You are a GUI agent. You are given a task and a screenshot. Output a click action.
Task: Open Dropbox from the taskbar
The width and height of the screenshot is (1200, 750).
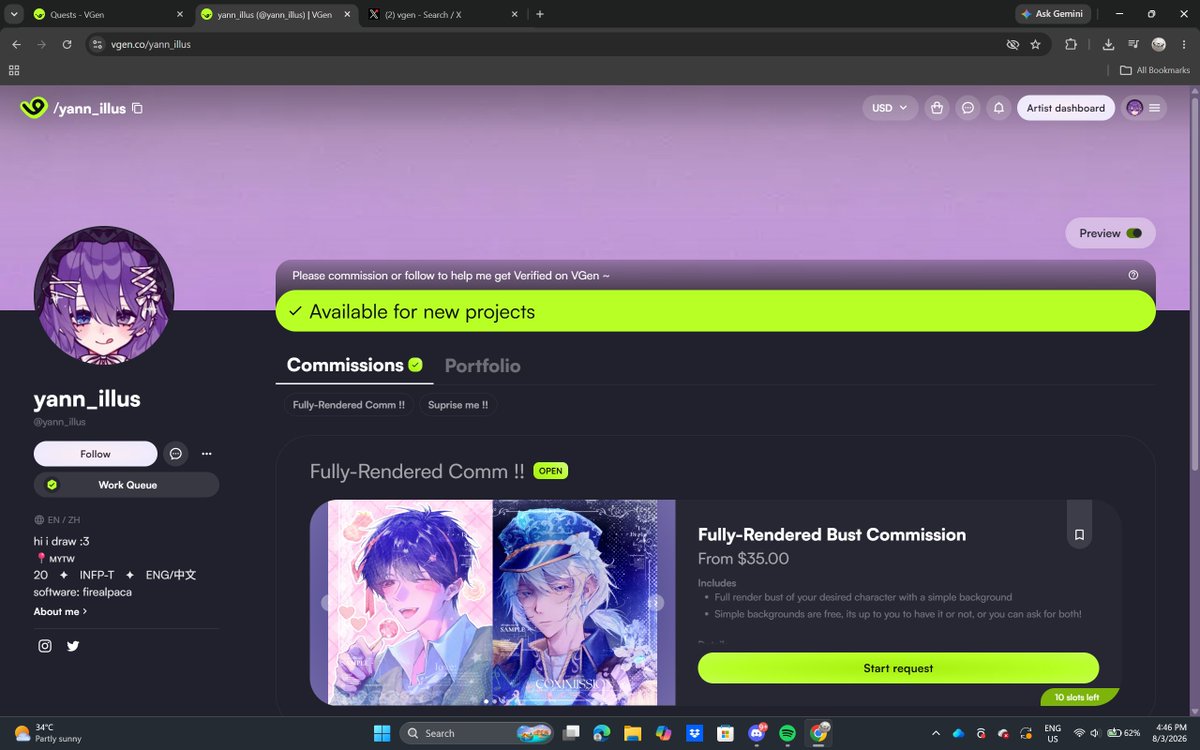click(694, 733)
